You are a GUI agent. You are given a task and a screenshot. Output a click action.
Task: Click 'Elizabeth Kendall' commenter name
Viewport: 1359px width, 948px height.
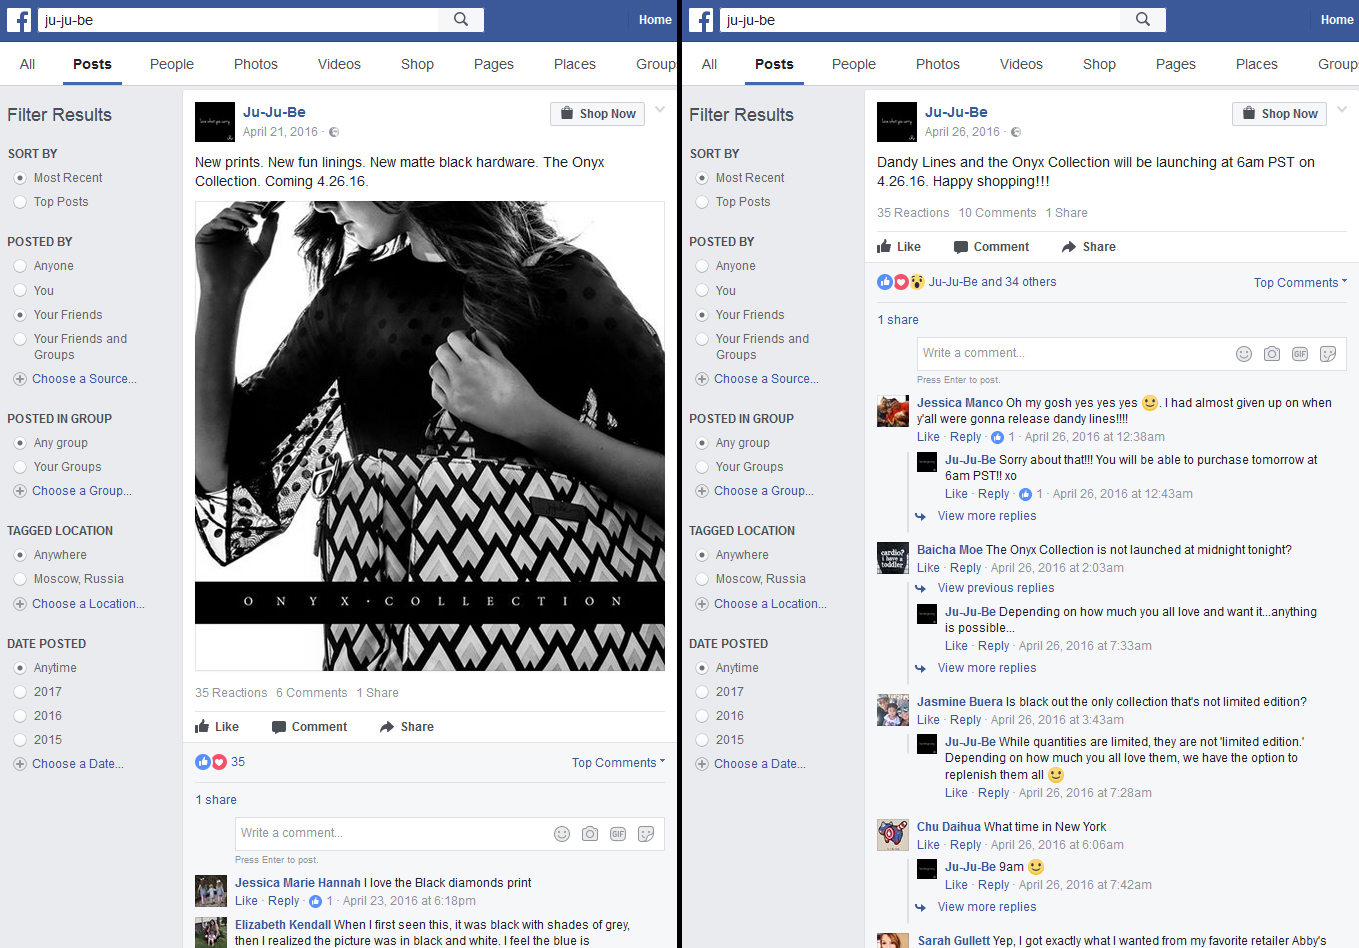tap(282, 925)
